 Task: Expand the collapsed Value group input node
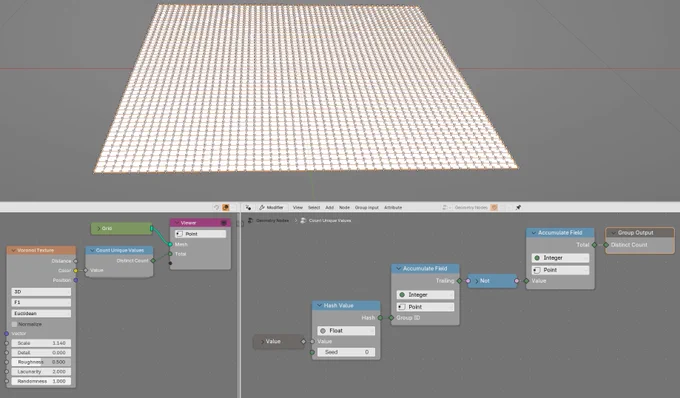[262, 342]
